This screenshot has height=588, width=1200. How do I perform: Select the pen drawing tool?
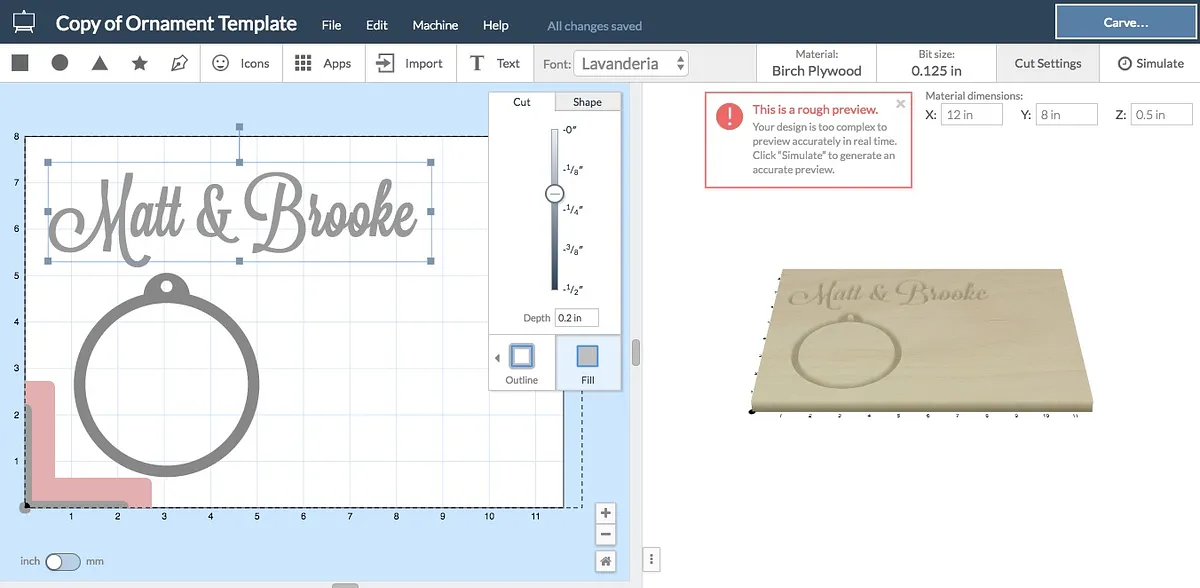pyautogui.click(x=179, y=63)
